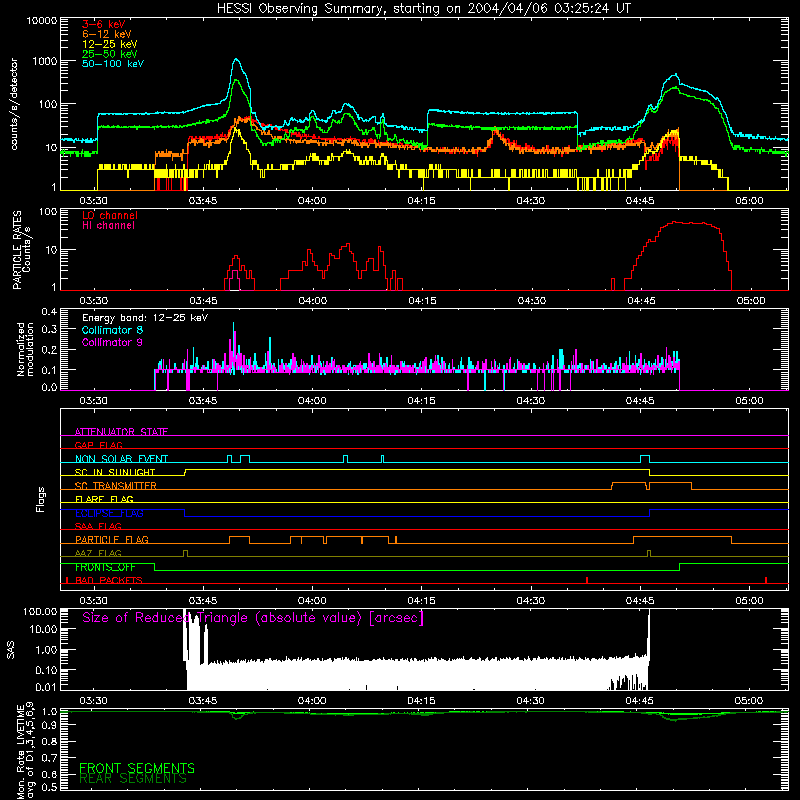The width and height of the screenshot is (800, 800).
Task: Click the FRONTS OFF flag label
Action: pyautogui.click(x=105, y=567)
